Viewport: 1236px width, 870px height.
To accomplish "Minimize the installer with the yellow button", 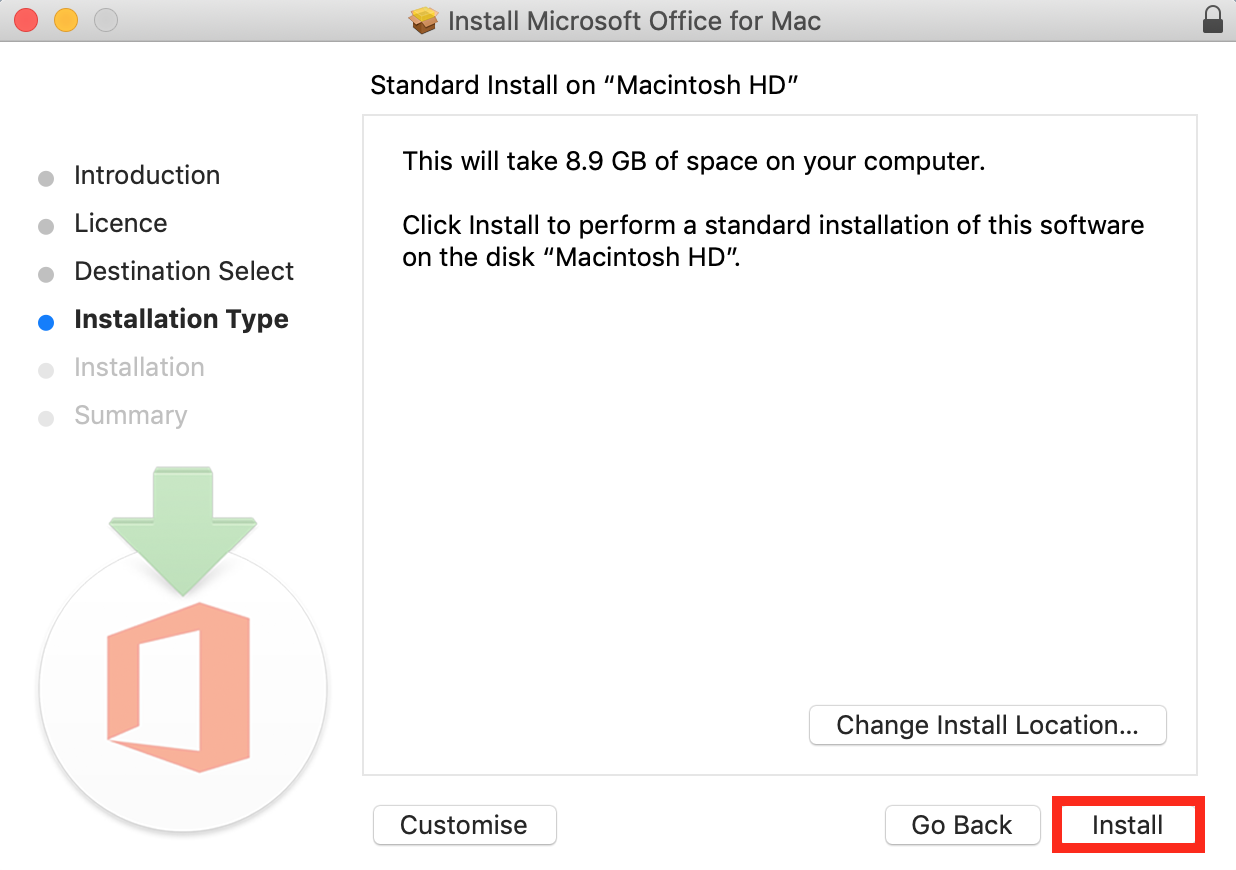I will point(66,20).
